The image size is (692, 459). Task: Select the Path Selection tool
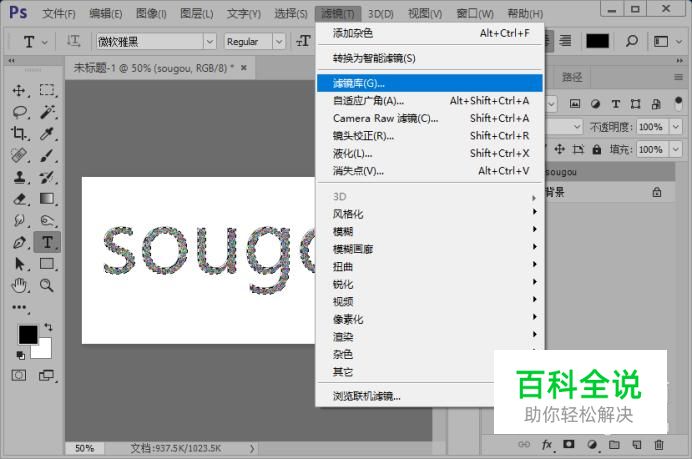[x=19, y=264]
